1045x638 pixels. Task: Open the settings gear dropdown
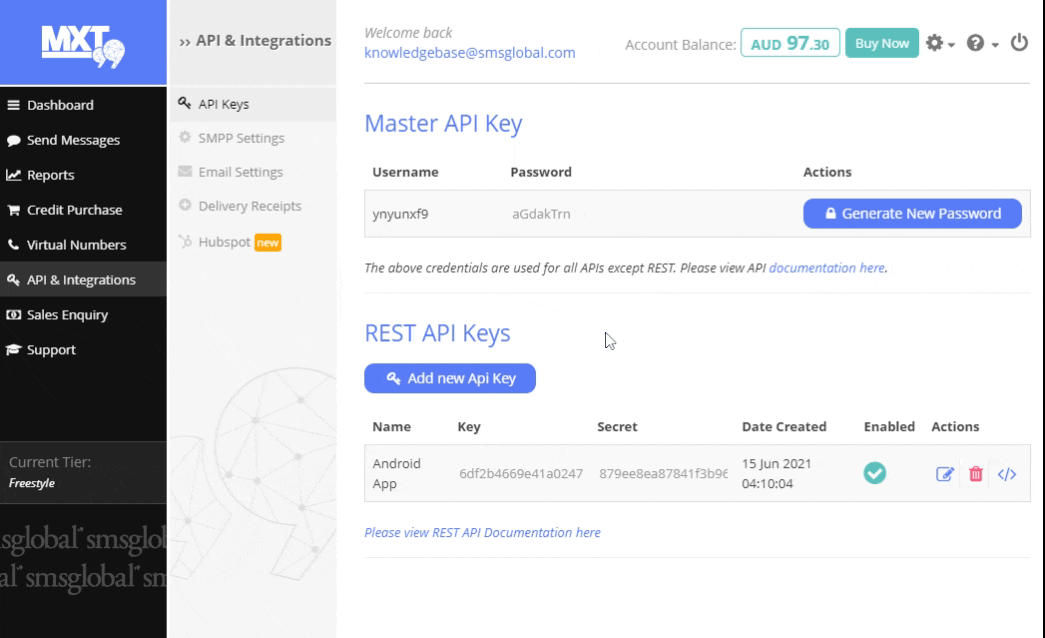tap(939, 43)
